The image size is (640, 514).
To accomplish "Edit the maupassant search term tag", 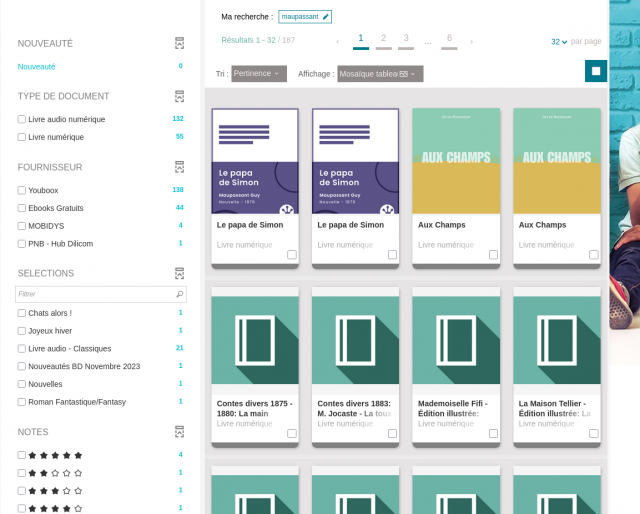I will pos(305,17).
